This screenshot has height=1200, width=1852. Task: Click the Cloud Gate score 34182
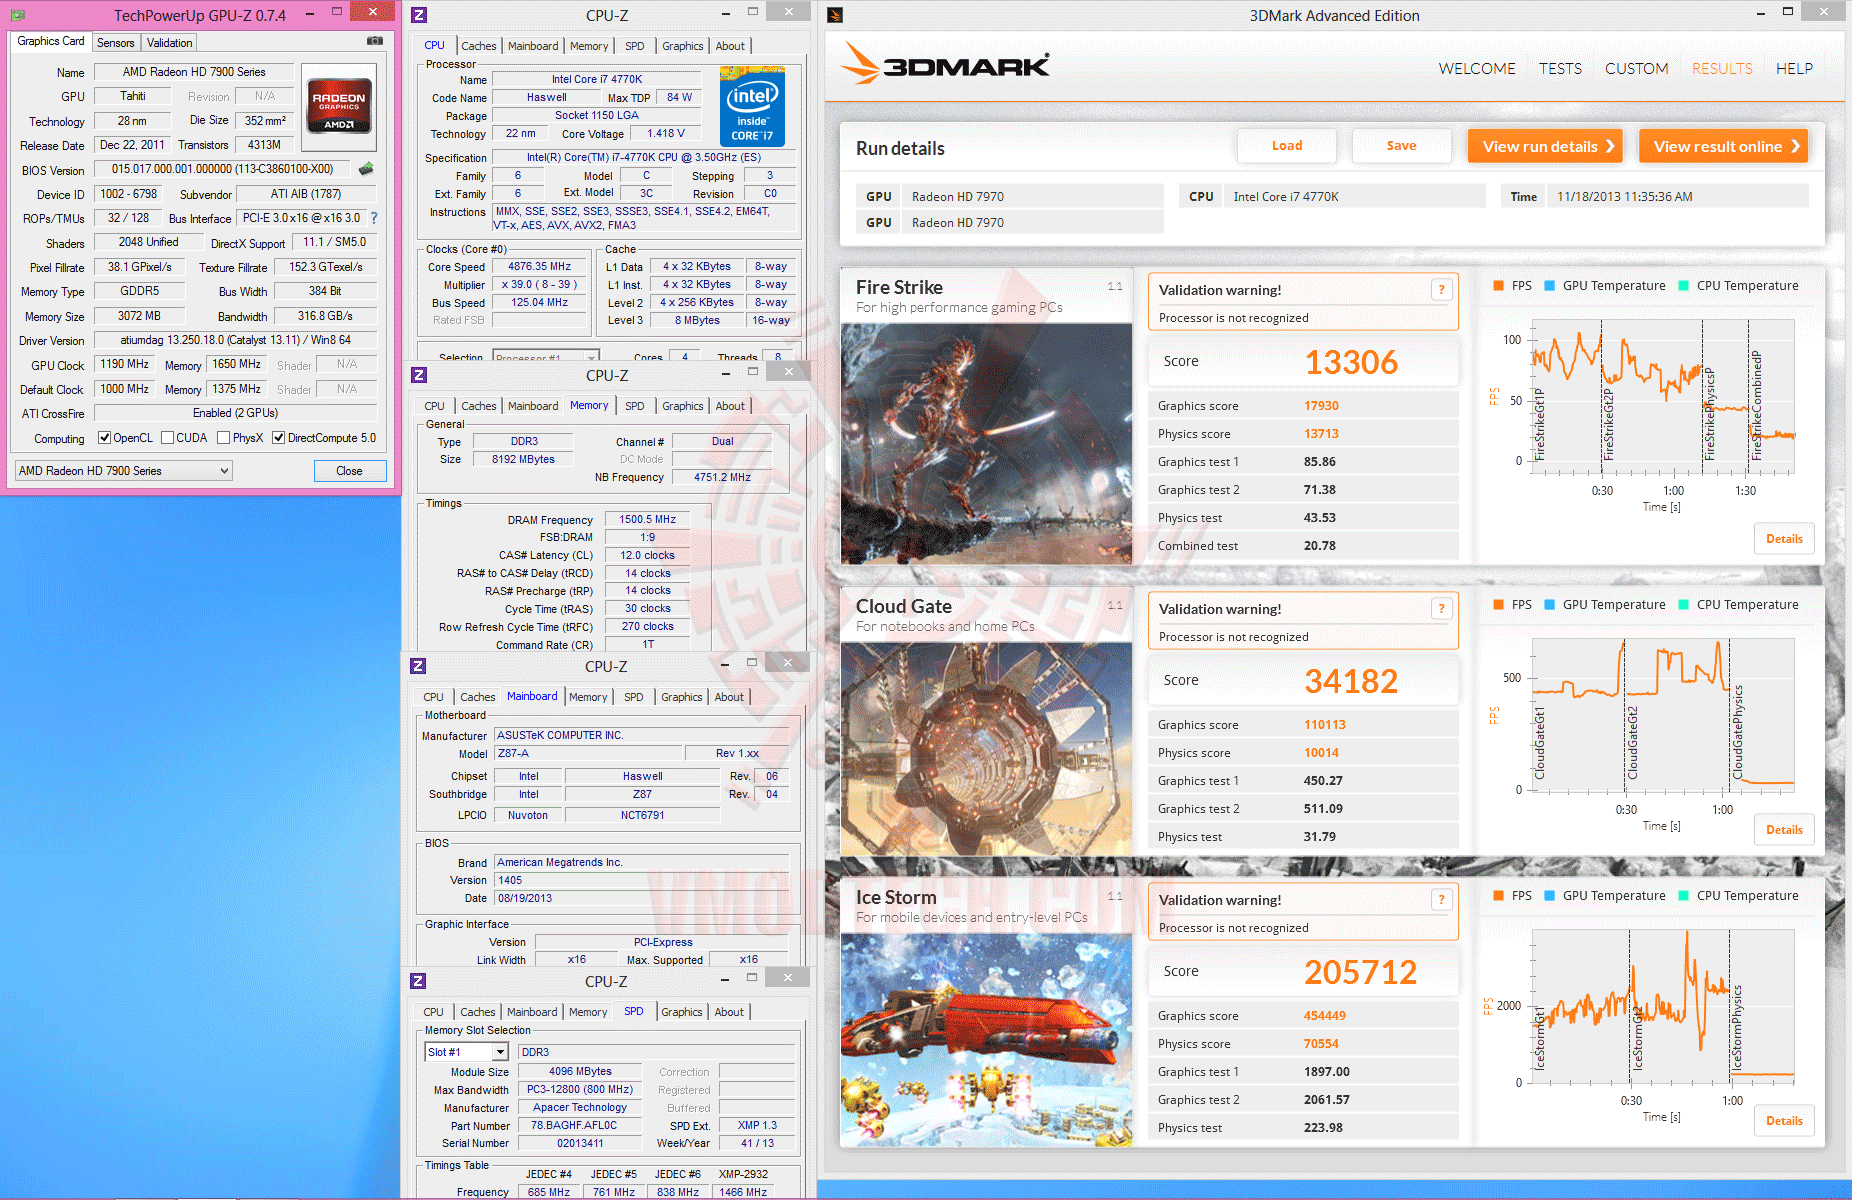pos(1351,681)
